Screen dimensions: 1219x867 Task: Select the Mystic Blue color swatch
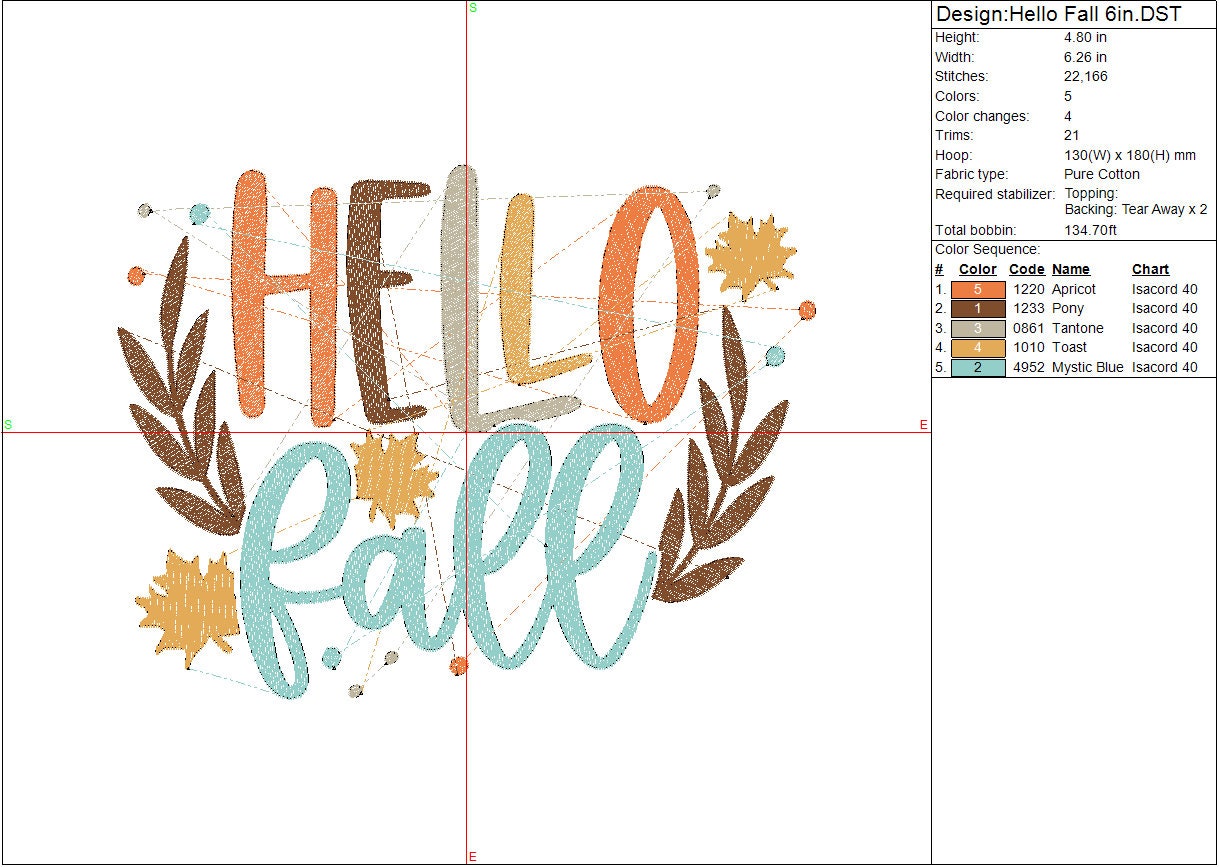pyautogui.click(x=977, y=367)
